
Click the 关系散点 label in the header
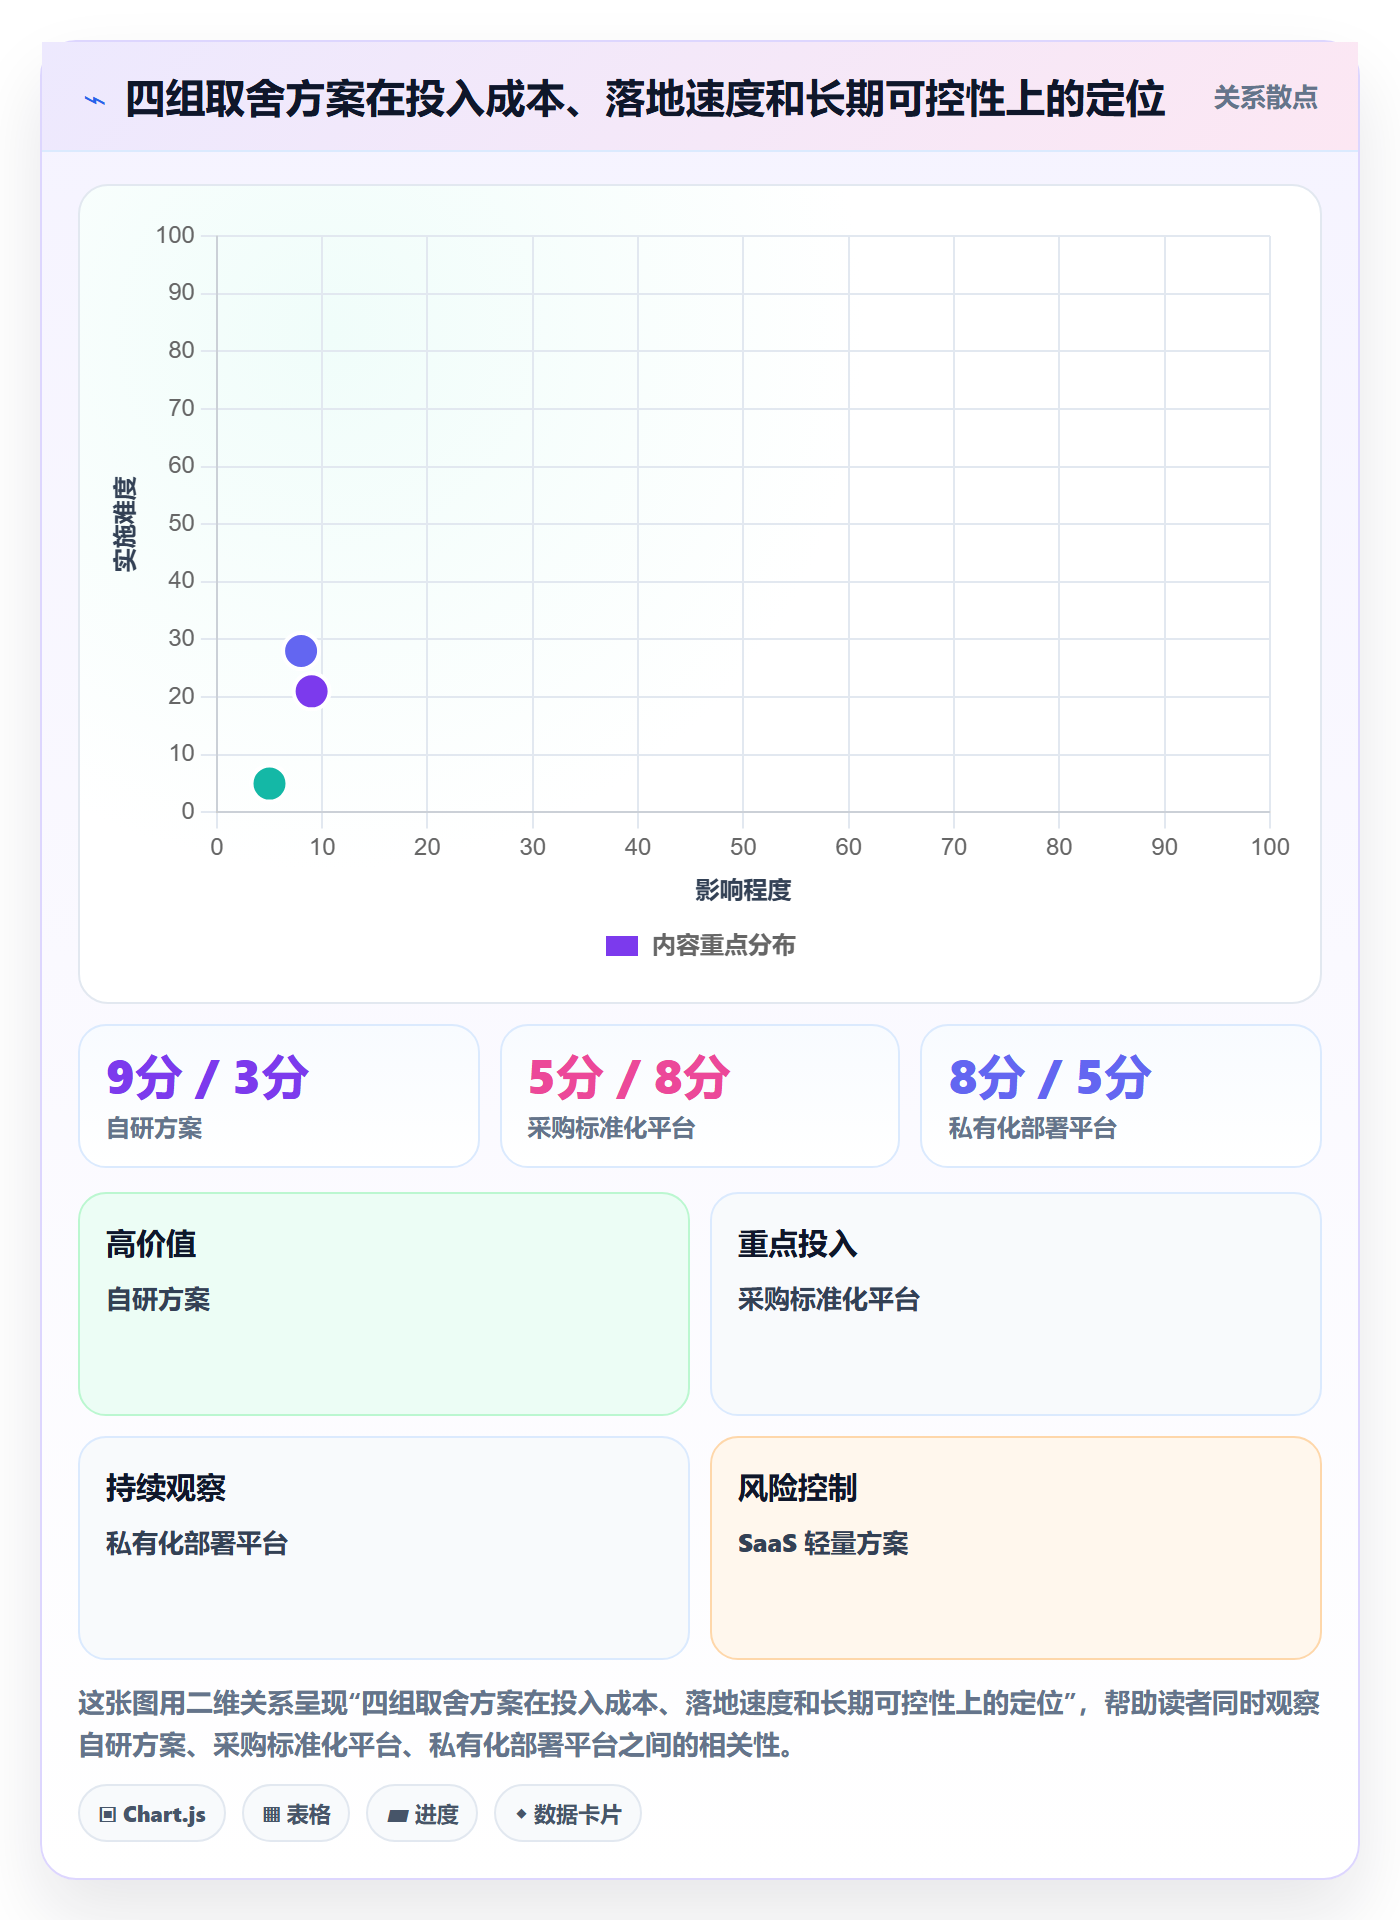(x=1265, y=98)
